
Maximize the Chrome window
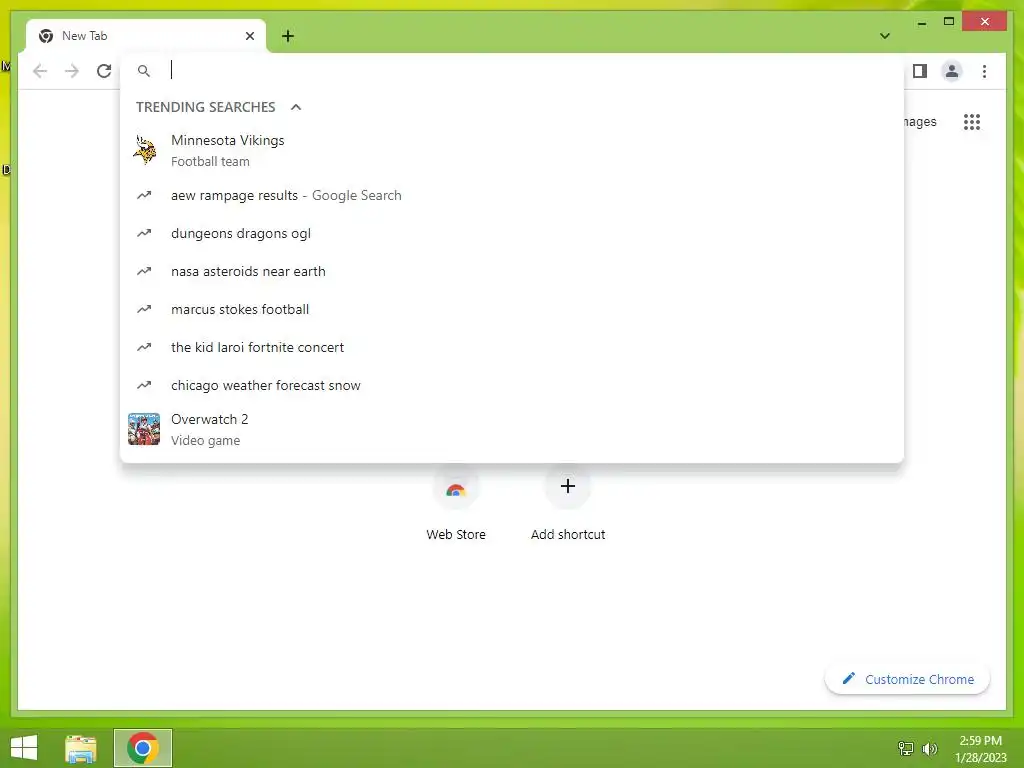[x=949, y=22]
